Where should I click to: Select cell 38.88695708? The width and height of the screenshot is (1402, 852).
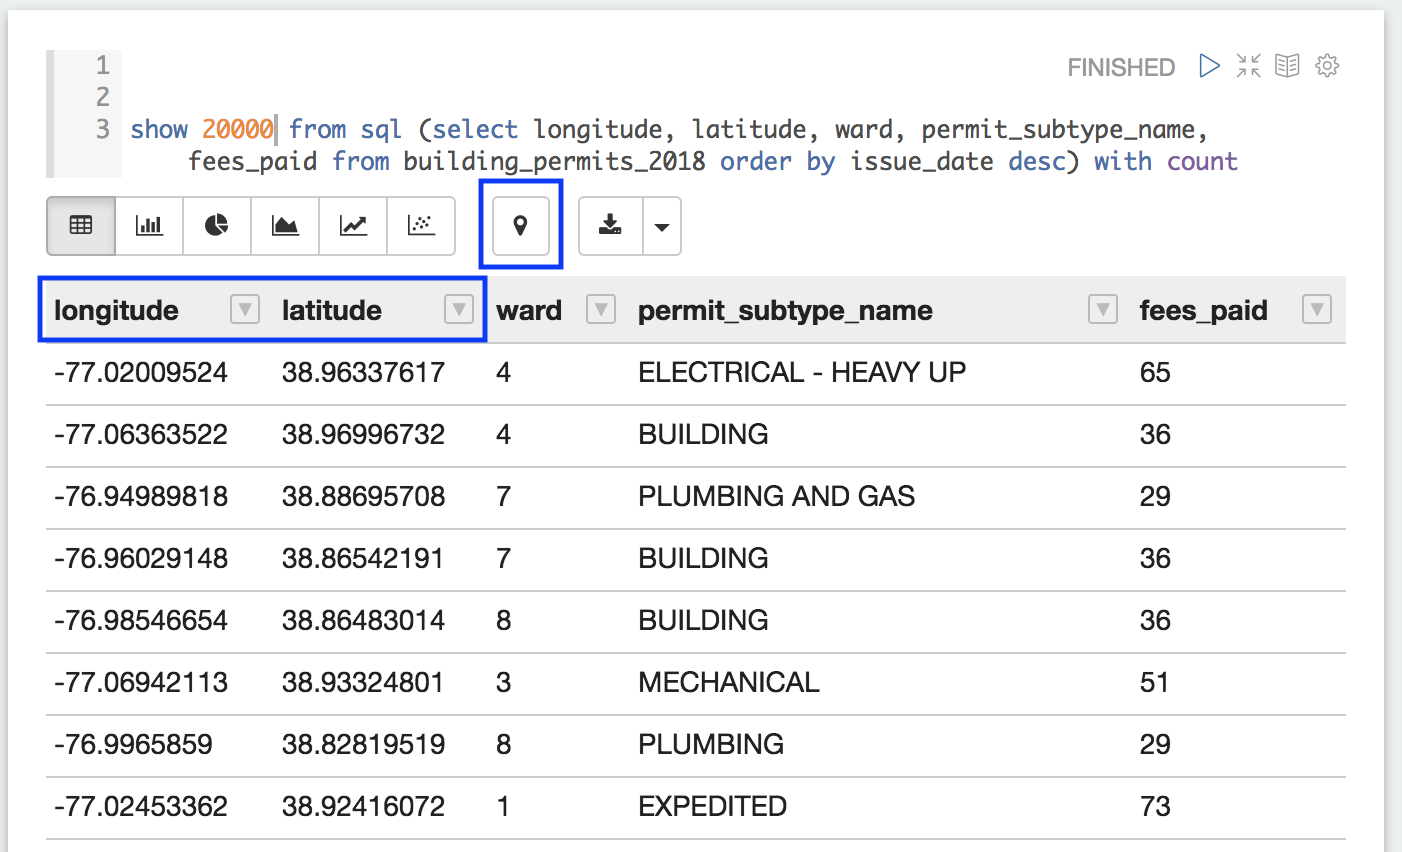point(363,497)
